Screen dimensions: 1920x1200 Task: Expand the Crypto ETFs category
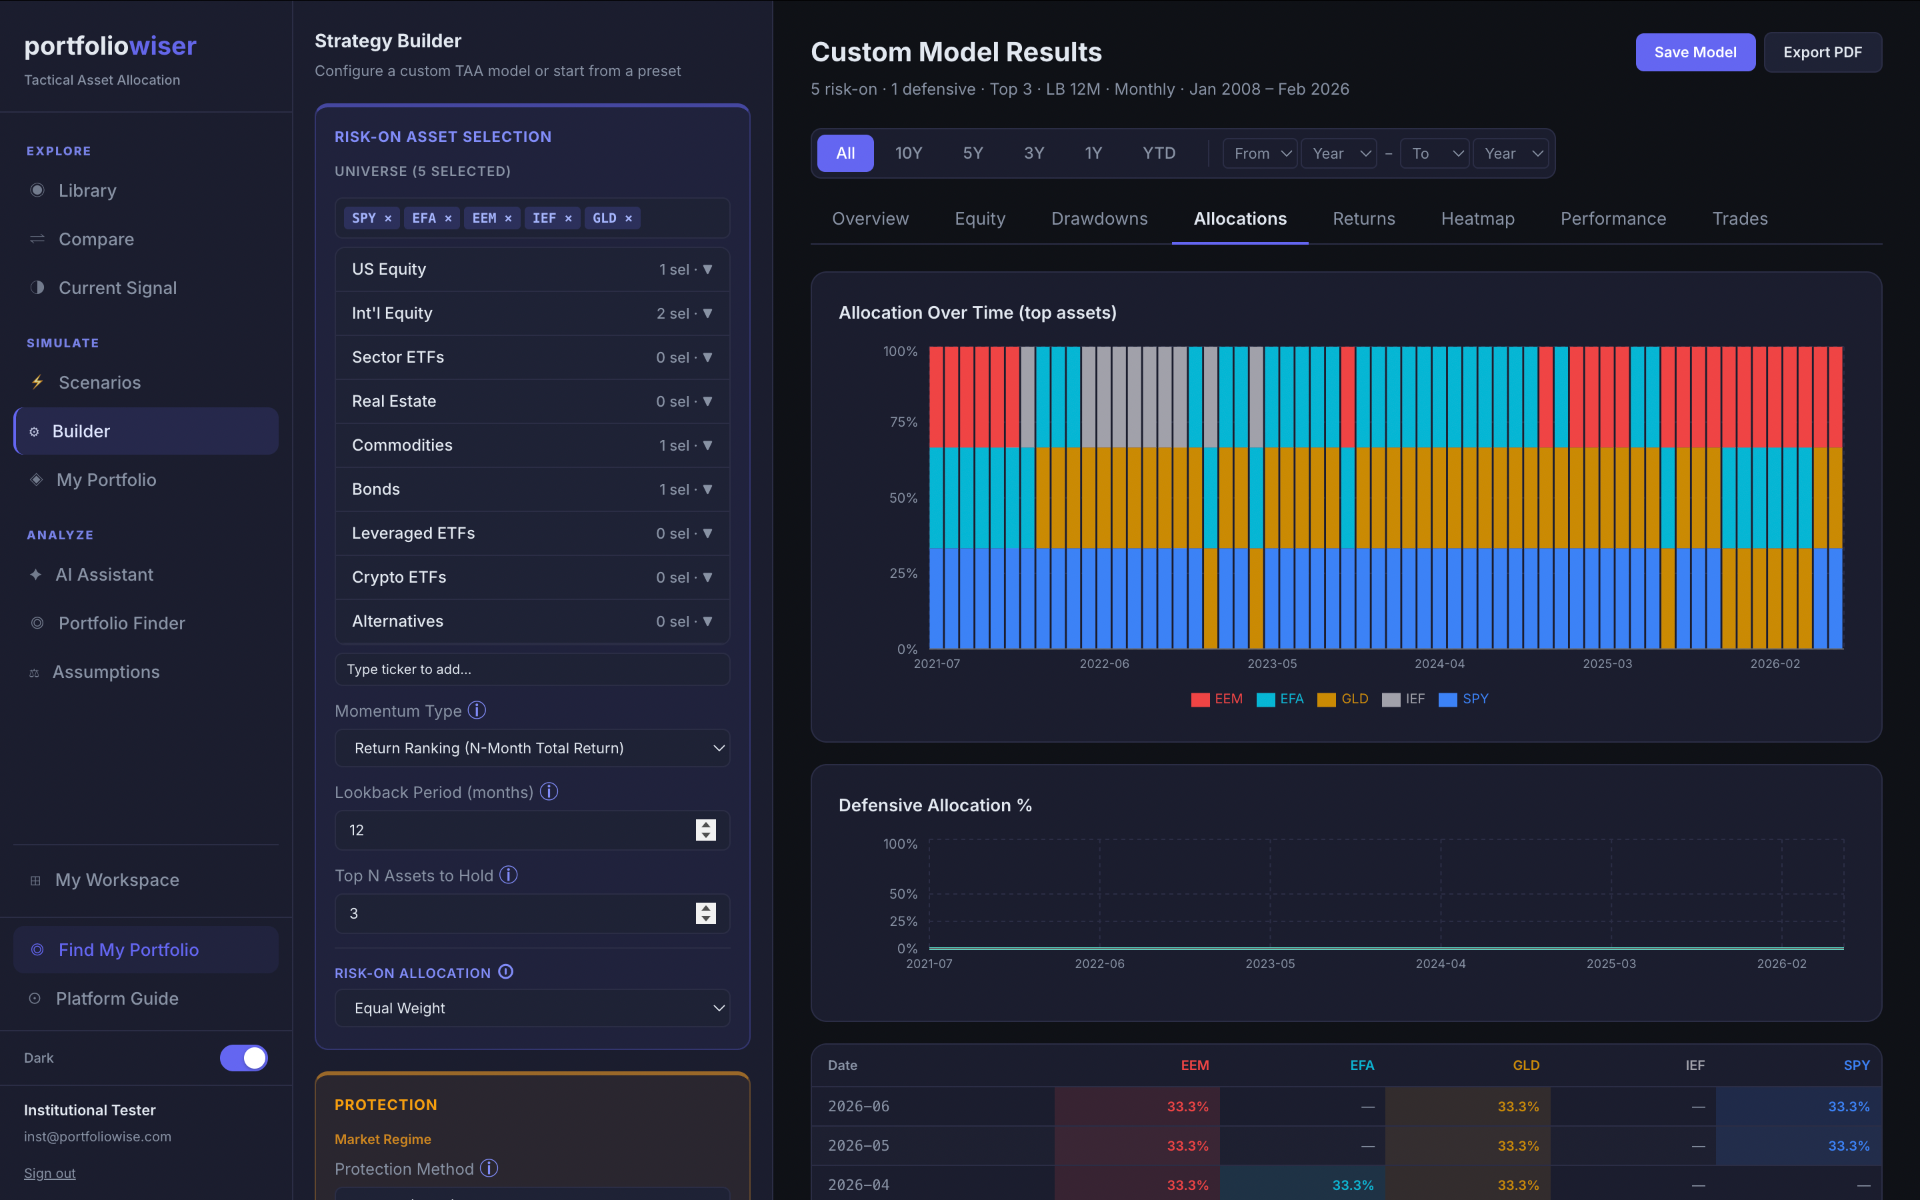click(532, 577)
